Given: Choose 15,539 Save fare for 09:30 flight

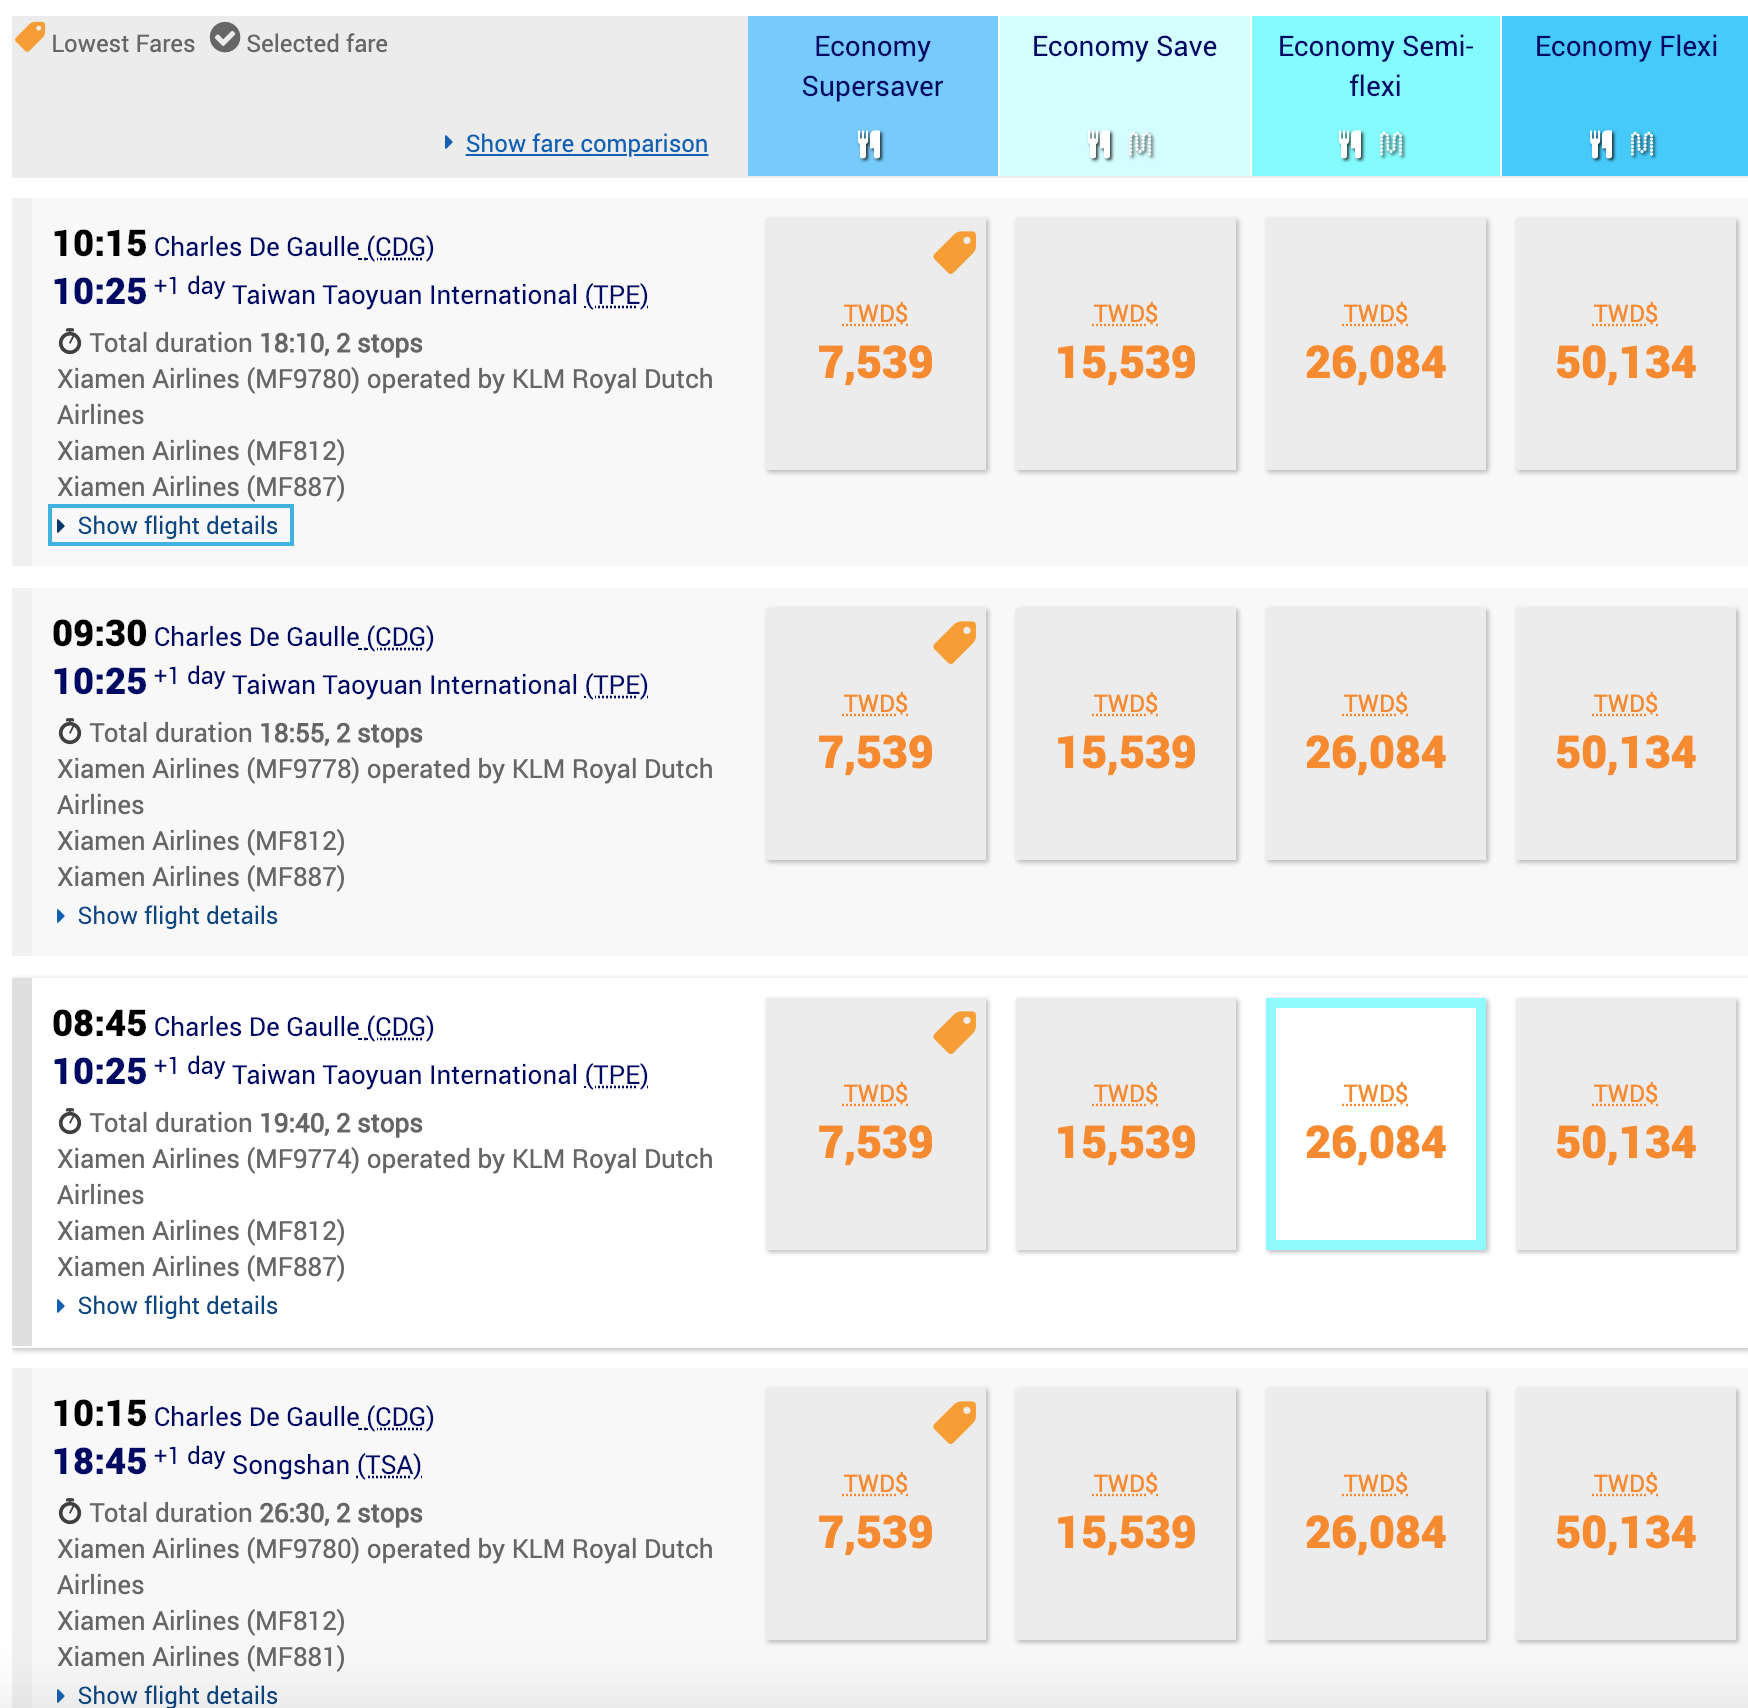Looking at the screenshot, I should (1126, 734).
